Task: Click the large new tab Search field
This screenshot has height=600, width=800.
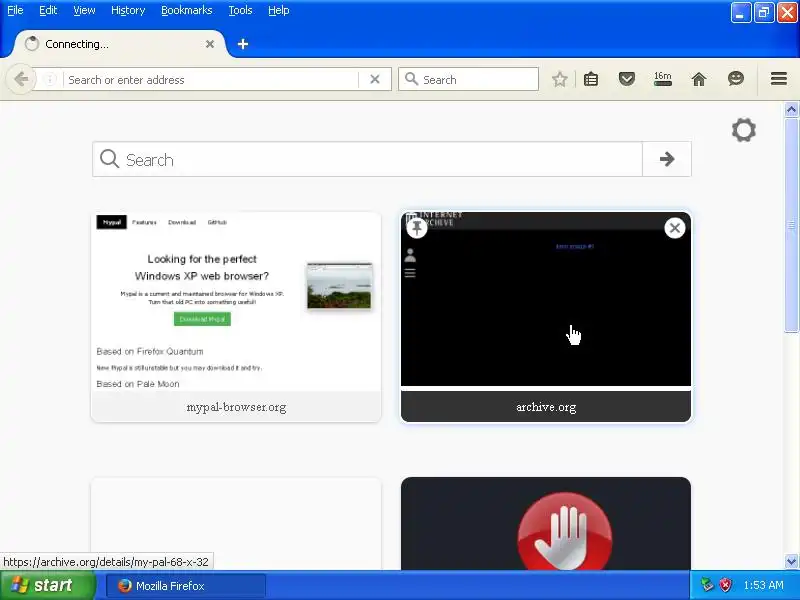Action: click(367, 159)
